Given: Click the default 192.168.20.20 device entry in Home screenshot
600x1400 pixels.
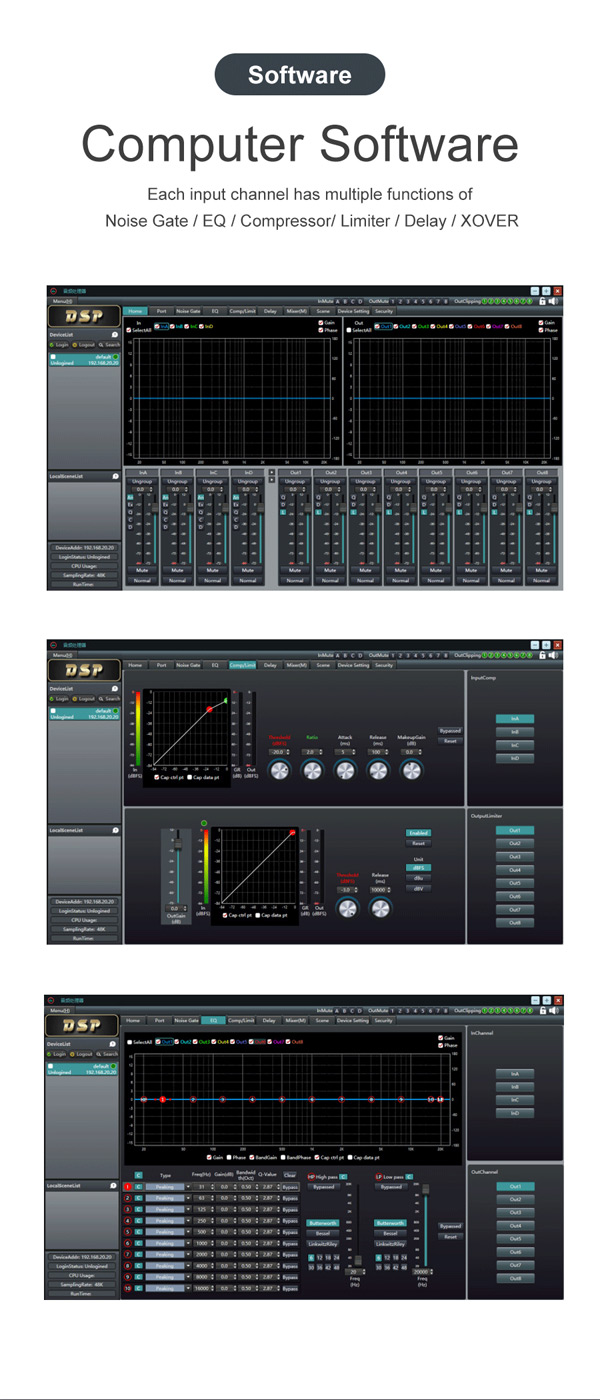Looking at the screenshot, I should point(84,362).
